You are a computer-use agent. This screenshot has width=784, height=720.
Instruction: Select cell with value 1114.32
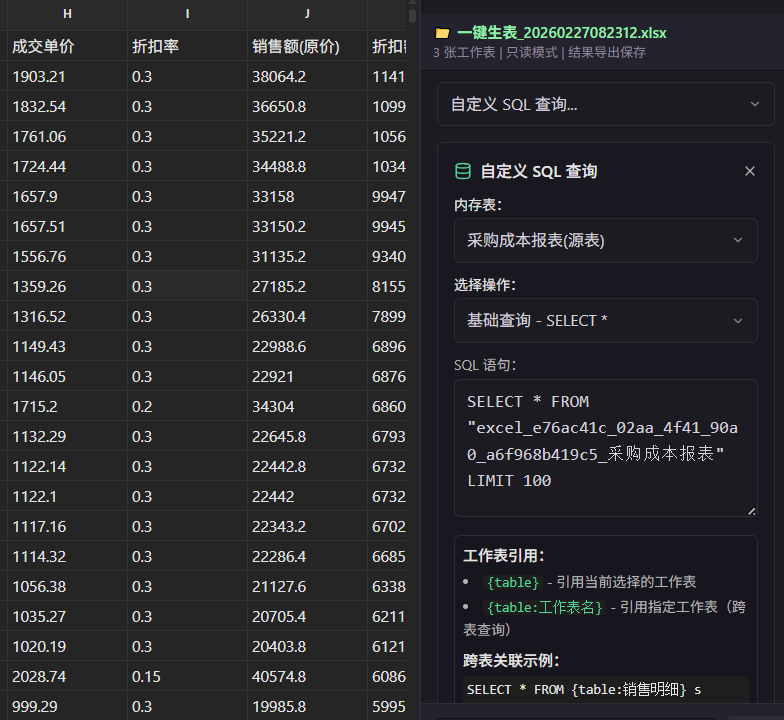point(68,556)
